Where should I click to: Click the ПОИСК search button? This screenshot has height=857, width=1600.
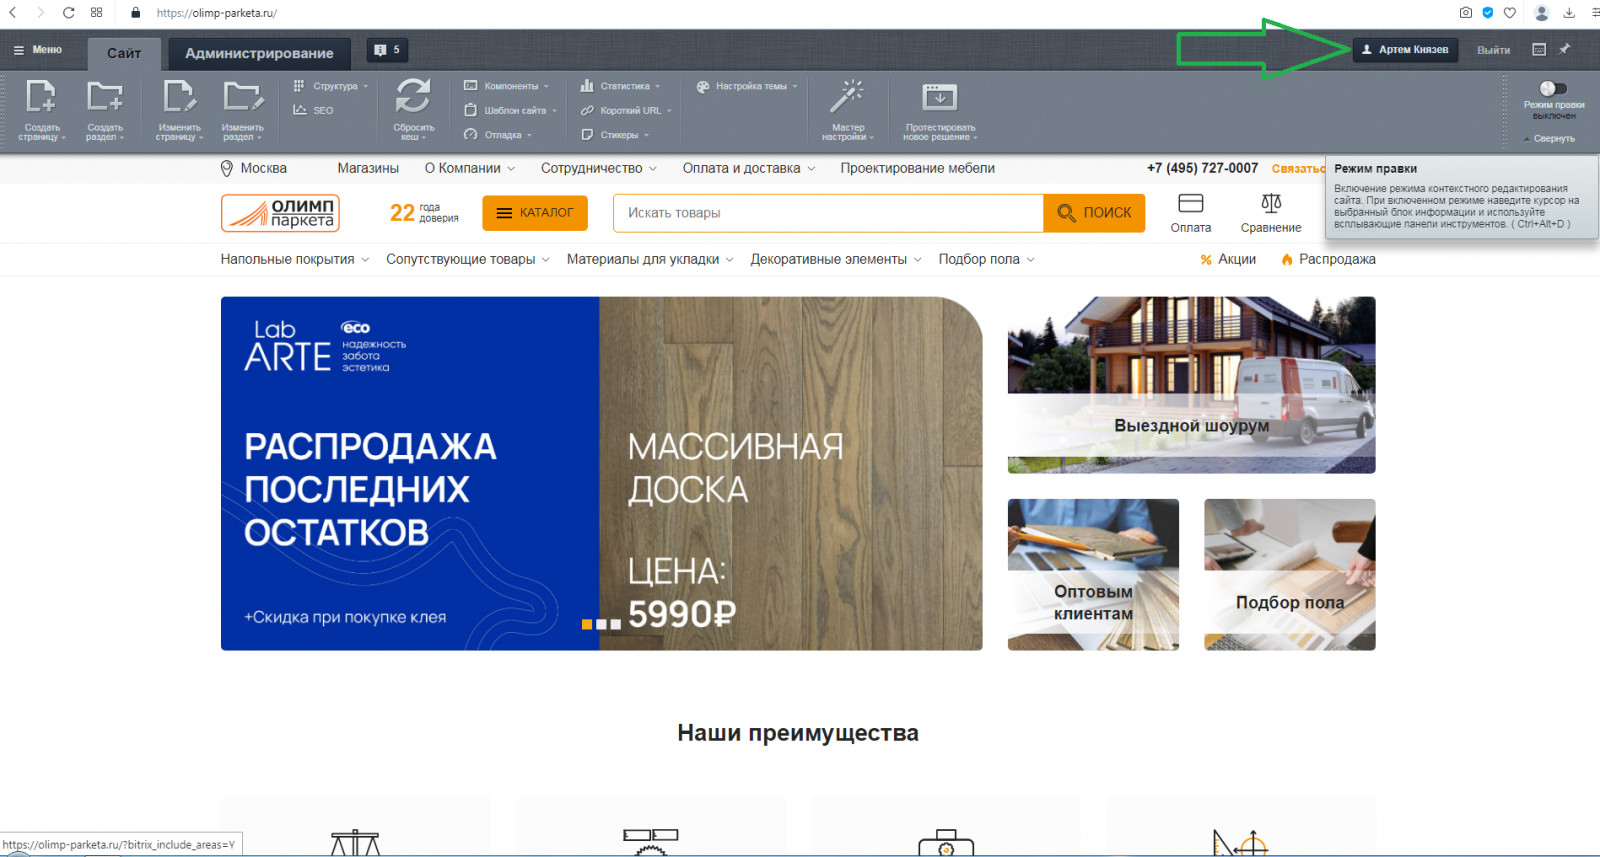[x=1094, y=213]
